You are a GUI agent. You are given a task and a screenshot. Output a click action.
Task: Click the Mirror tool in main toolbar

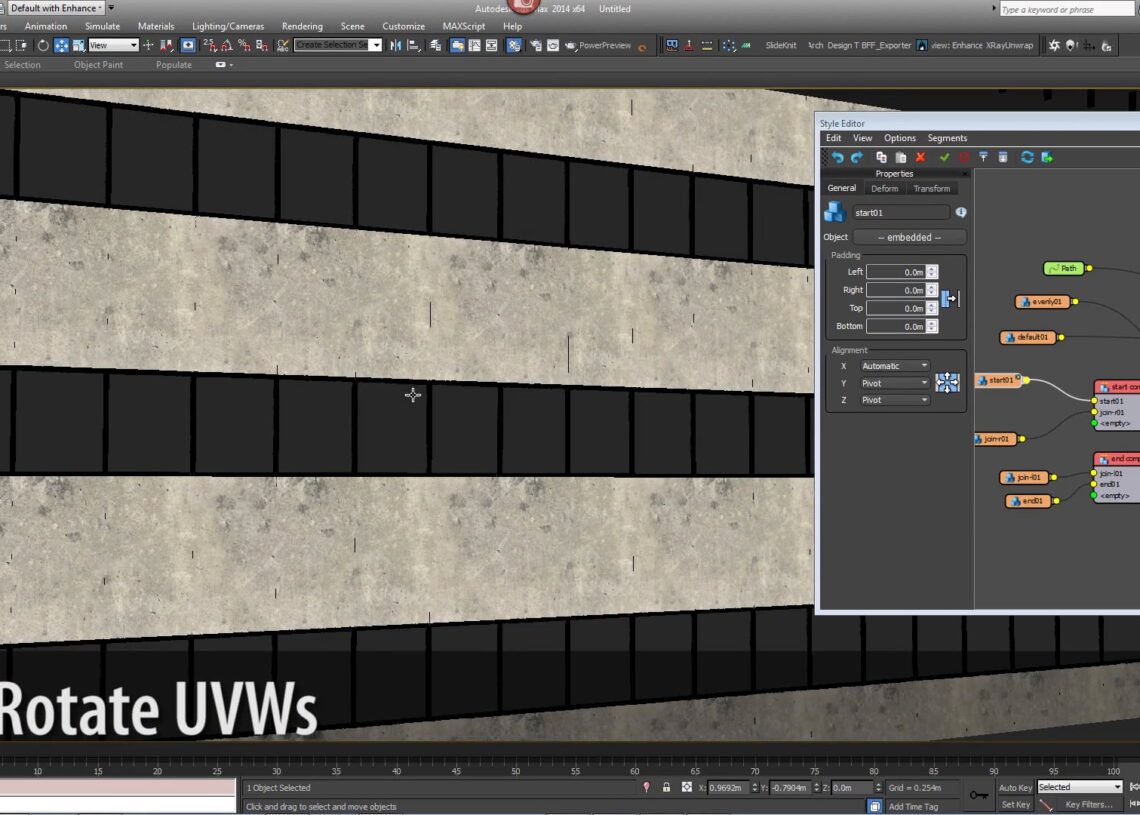(x=396, y=45)
